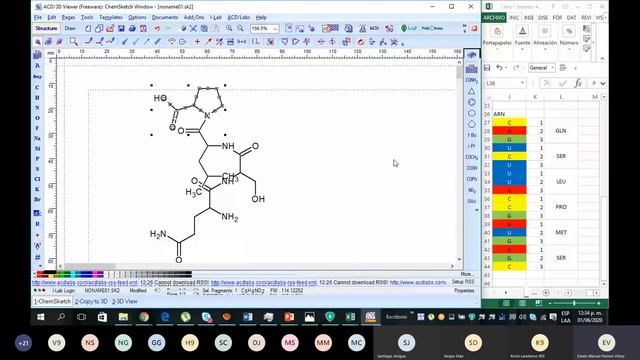Open the ACD/Labs menu
Screen dimensions: 640x360
click(238, 18)
